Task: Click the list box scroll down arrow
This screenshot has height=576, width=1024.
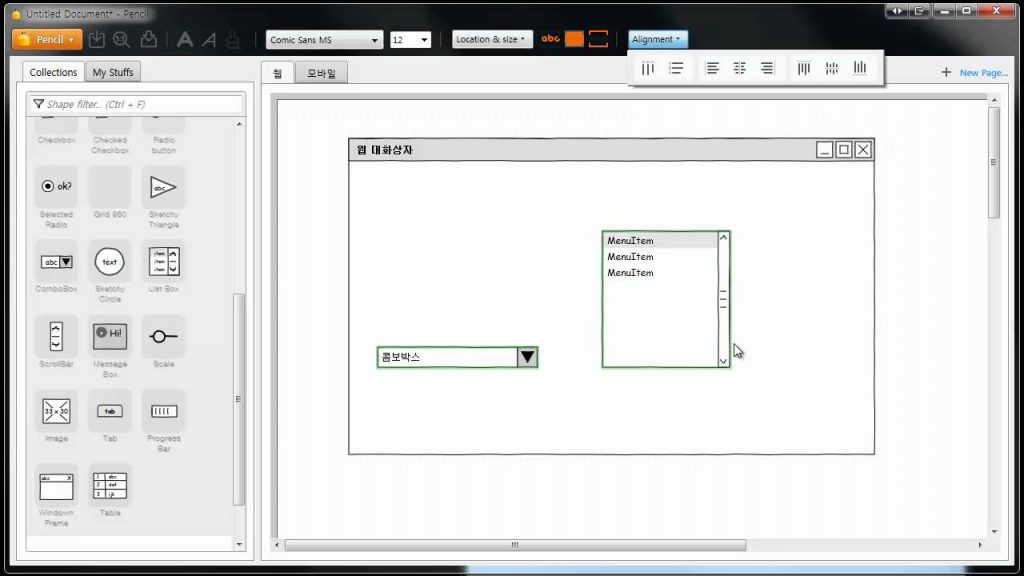Action: pos(723,360)
